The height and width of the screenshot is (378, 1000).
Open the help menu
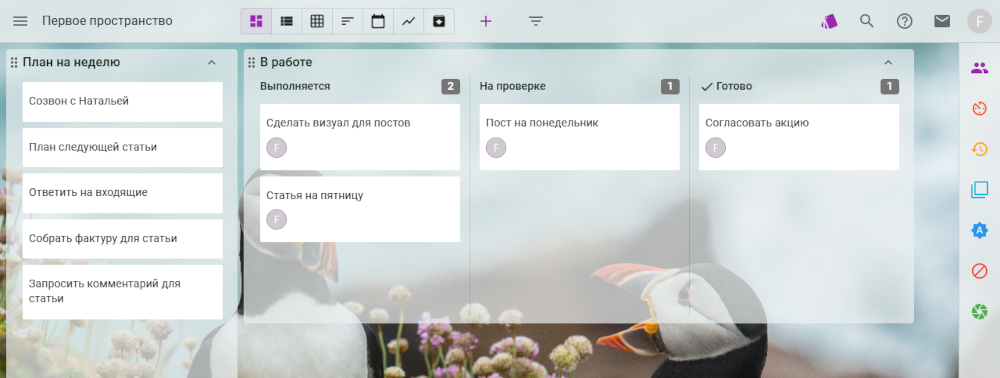pos(904,21)
